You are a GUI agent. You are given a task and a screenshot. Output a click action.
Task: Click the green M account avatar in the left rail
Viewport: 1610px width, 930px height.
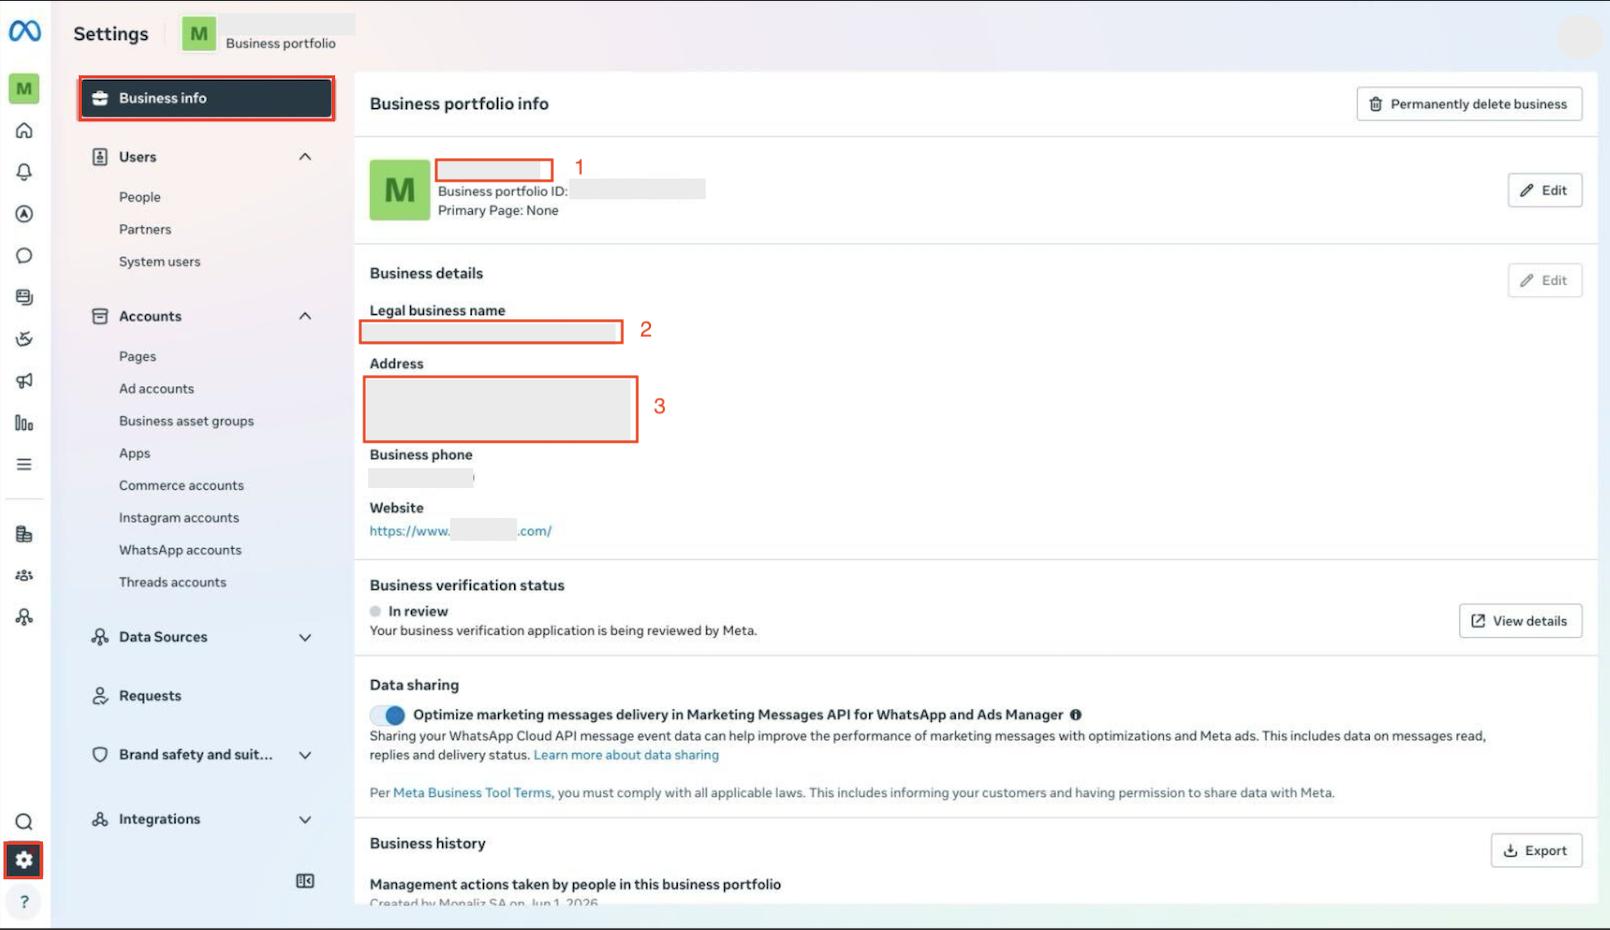click(24, 89)
